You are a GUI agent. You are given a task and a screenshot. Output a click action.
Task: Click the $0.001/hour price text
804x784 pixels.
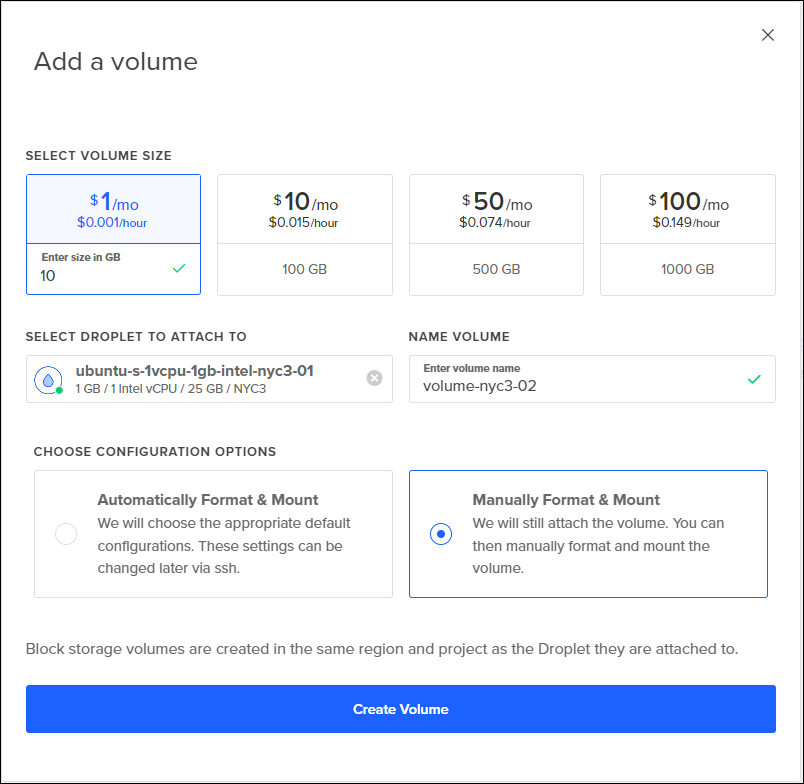[x=112, y=222]
